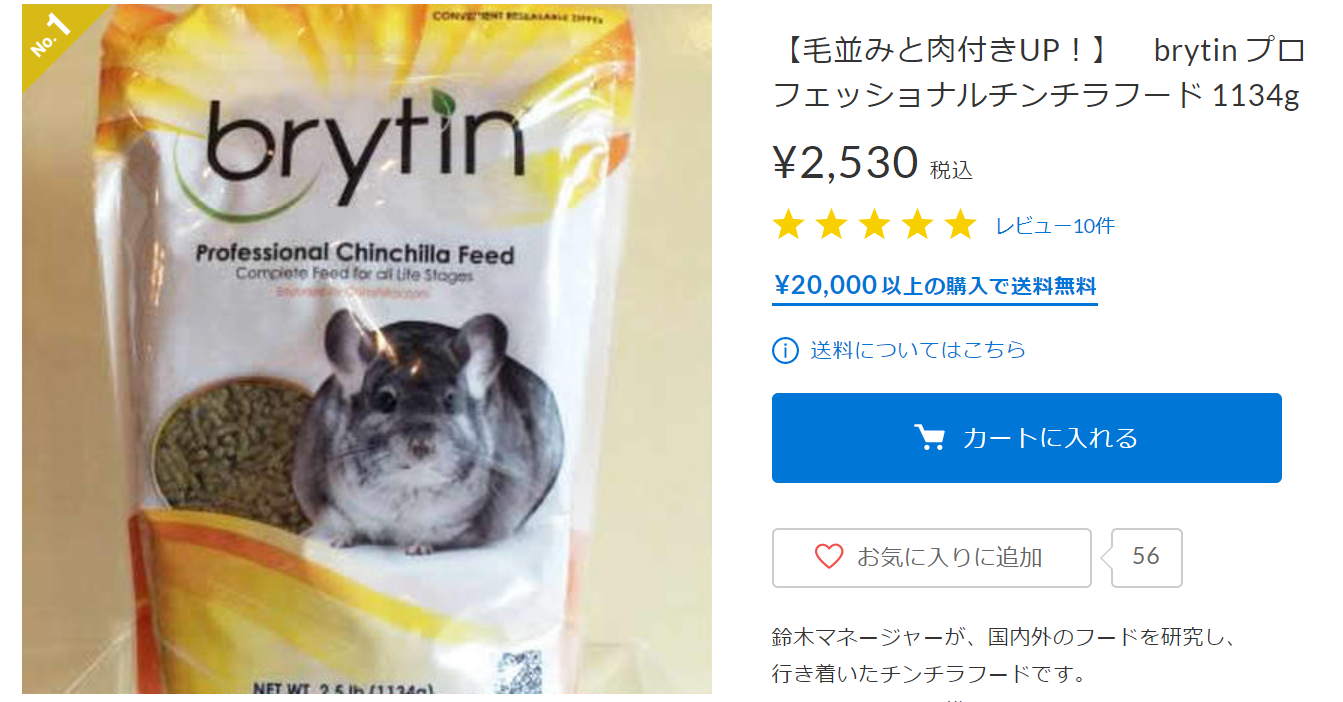This screenshot has width=1343, height=702.
Task: Click the favorites count 56 bubble
Action: click(1146, 557)
